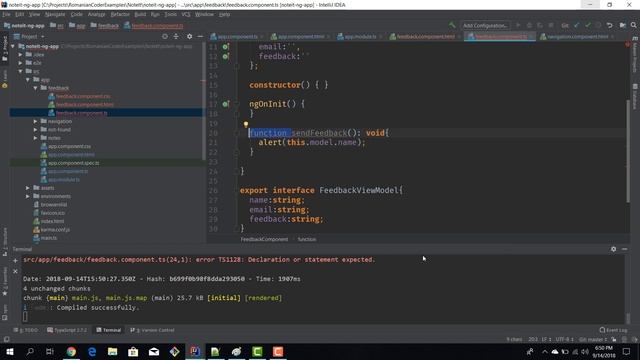The height and width of the screenshot is (360, 640).
Task: Collapse the noteit-ng-app root folder
Action: (x=13, y=46)
